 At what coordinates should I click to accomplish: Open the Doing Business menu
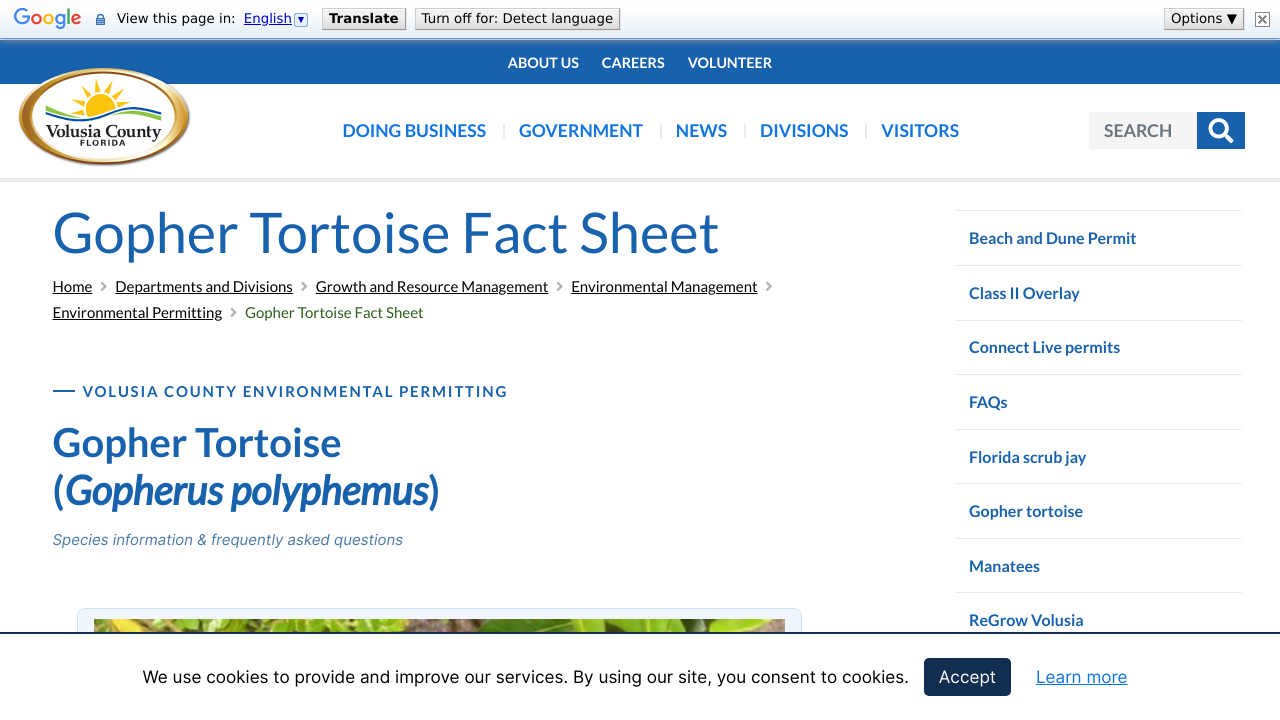click(414, 131)
